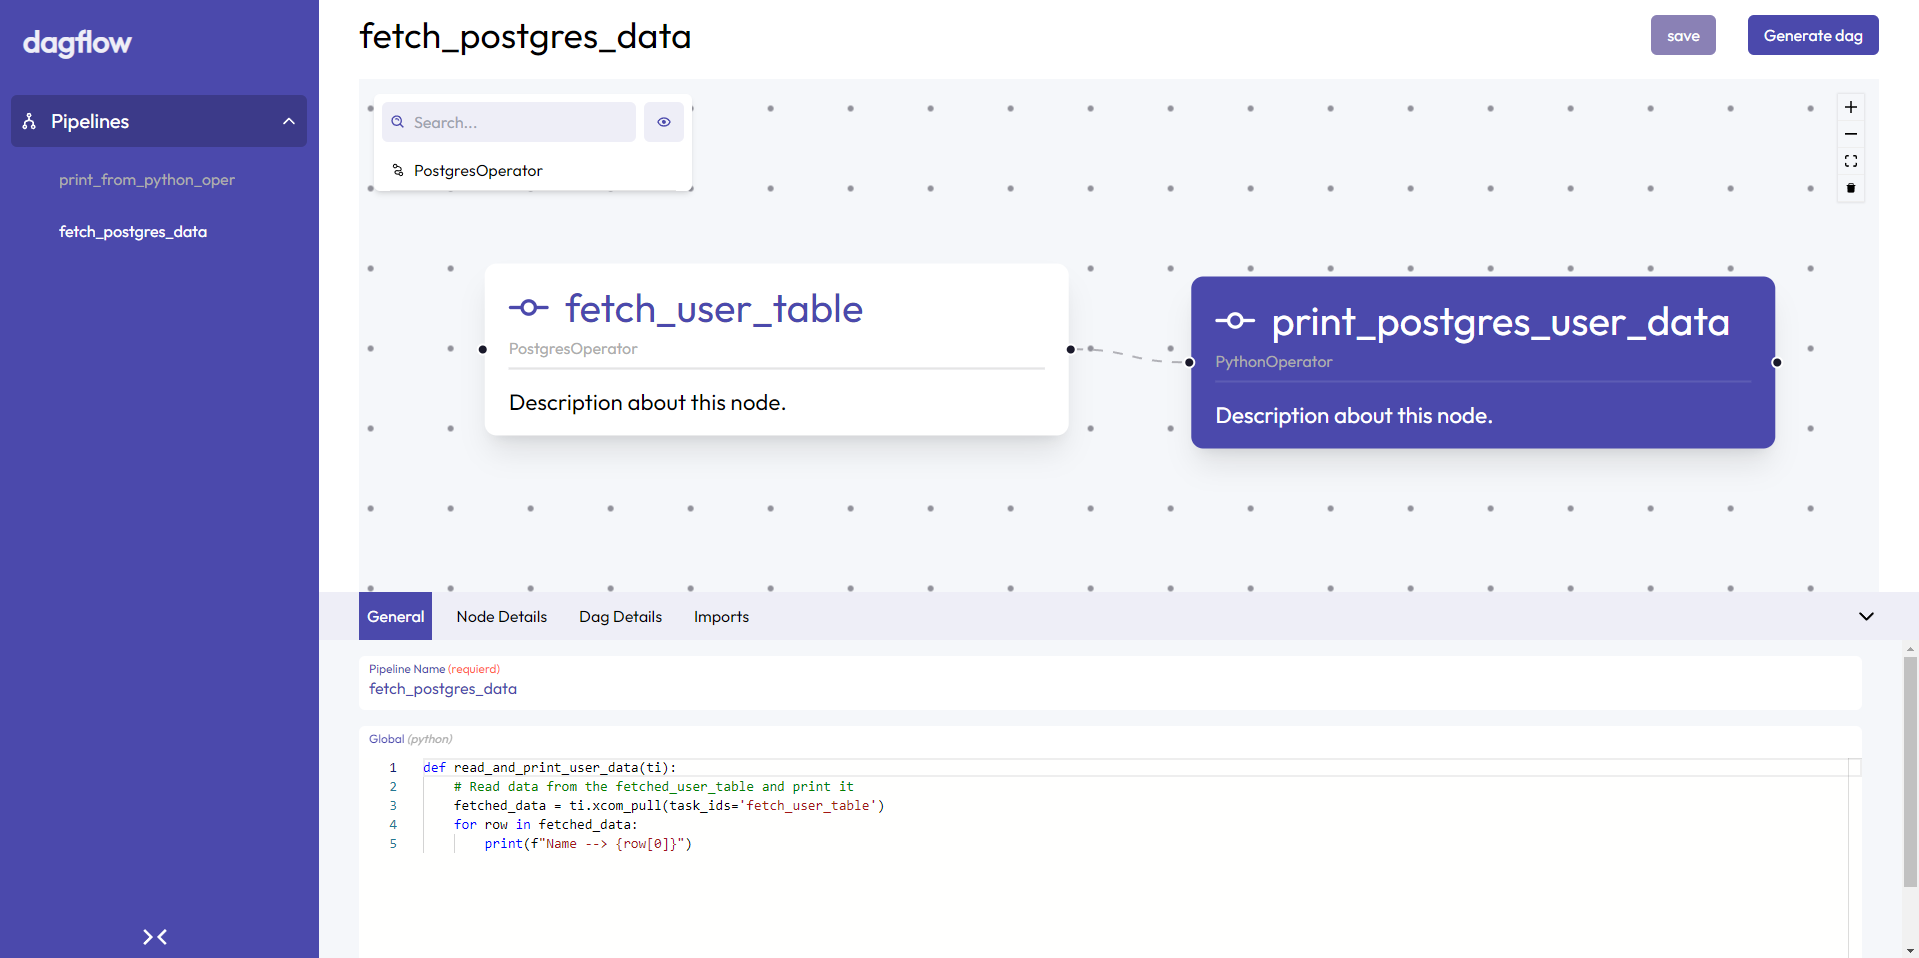The width and height of the screenshot is (1919, 958).
Task: Zoom out of the canvas
Action: coord(1851,134)
